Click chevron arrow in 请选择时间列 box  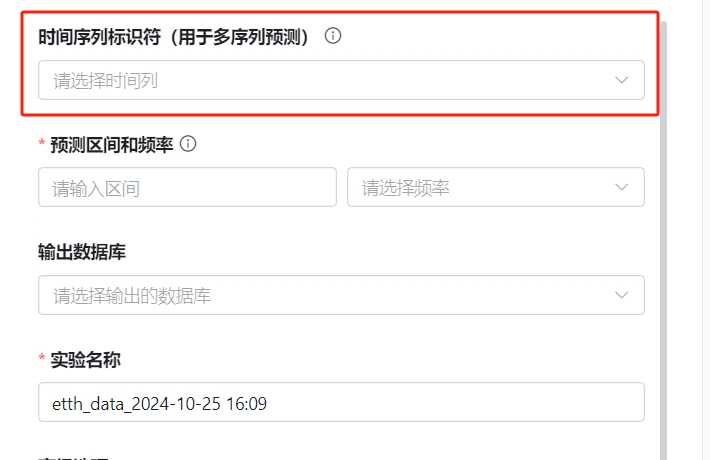tap(621, 80)
